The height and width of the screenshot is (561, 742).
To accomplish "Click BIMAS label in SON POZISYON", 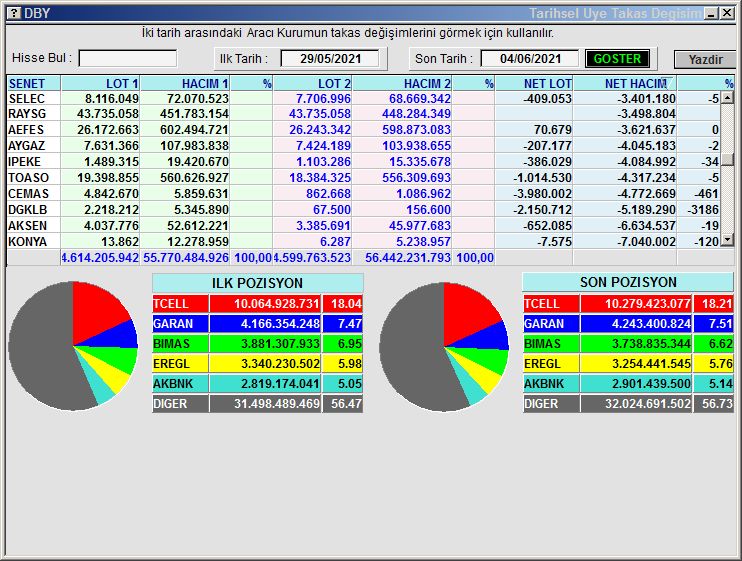I will [551, 344].
